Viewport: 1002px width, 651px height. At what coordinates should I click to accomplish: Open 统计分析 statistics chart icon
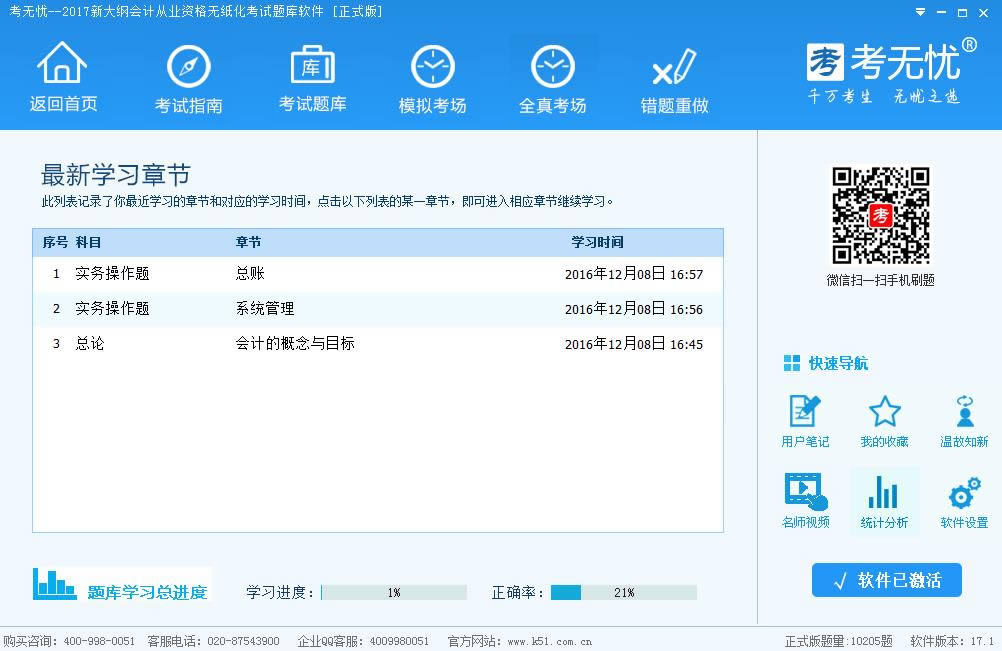(x=884, y=492)
